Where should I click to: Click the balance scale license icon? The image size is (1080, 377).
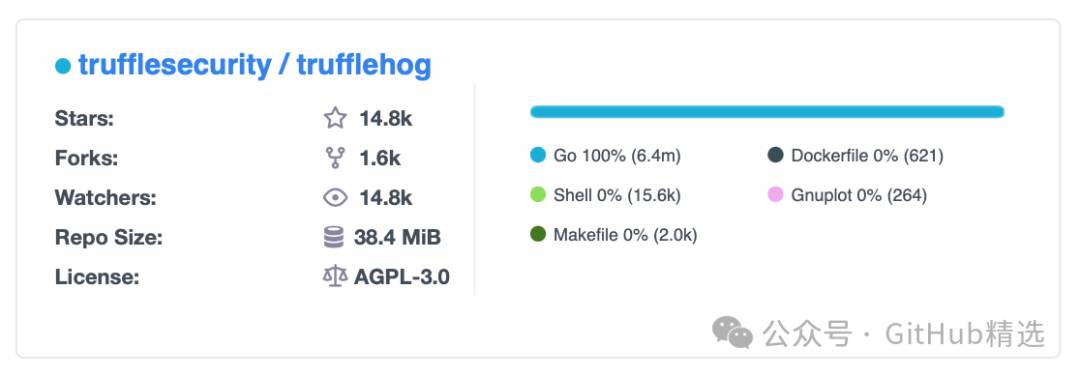pyautogui.click(x=335, y=277)
